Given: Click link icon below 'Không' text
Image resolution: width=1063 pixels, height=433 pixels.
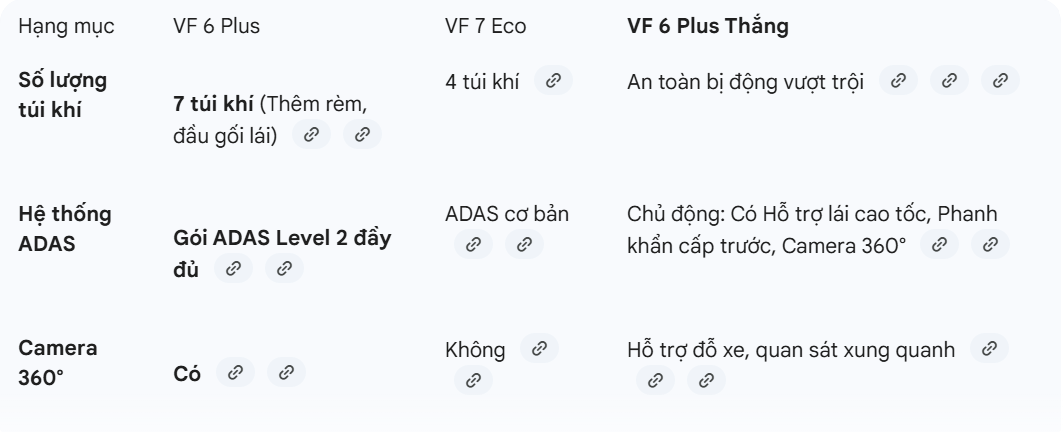Looking at the screenshot, I should click(x=472, y=380).
